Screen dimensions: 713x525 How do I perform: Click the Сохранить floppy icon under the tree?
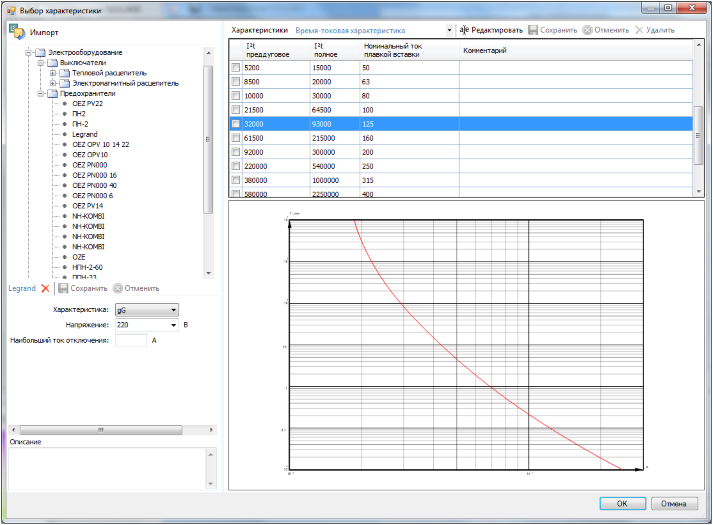(63, 288)
